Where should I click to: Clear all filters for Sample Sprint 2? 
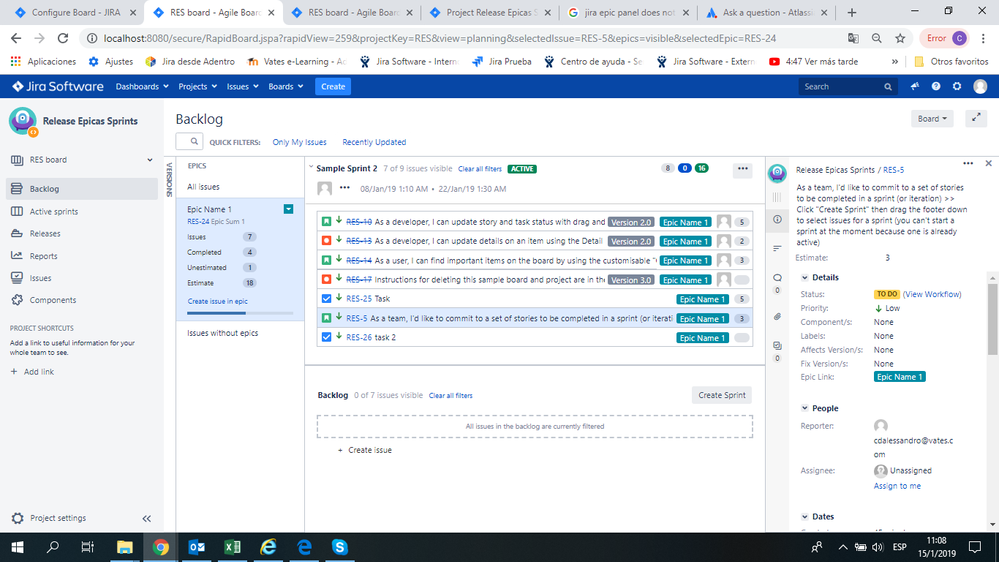[480, 169]
